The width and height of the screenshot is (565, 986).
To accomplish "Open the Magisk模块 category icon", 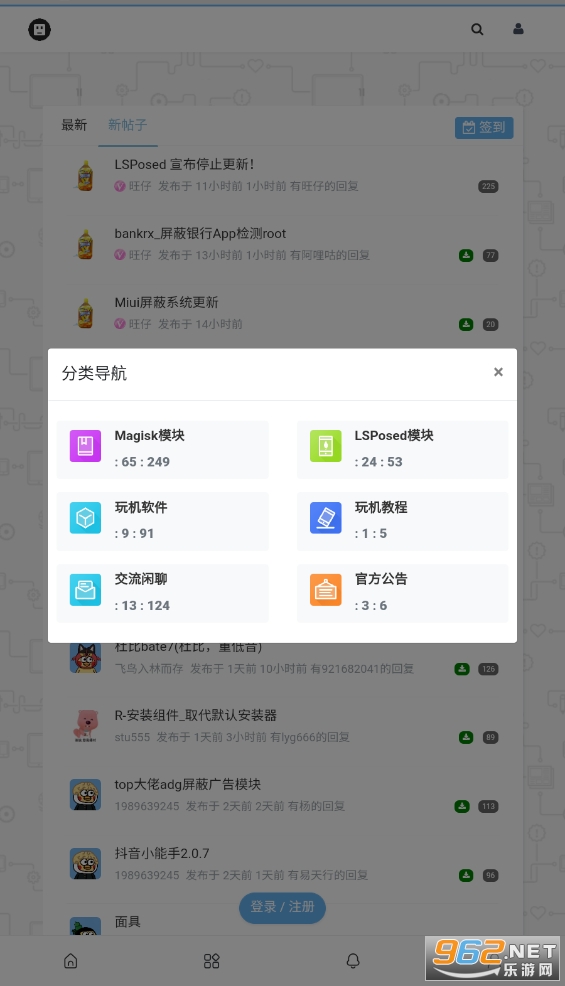I will click(86, 446).
